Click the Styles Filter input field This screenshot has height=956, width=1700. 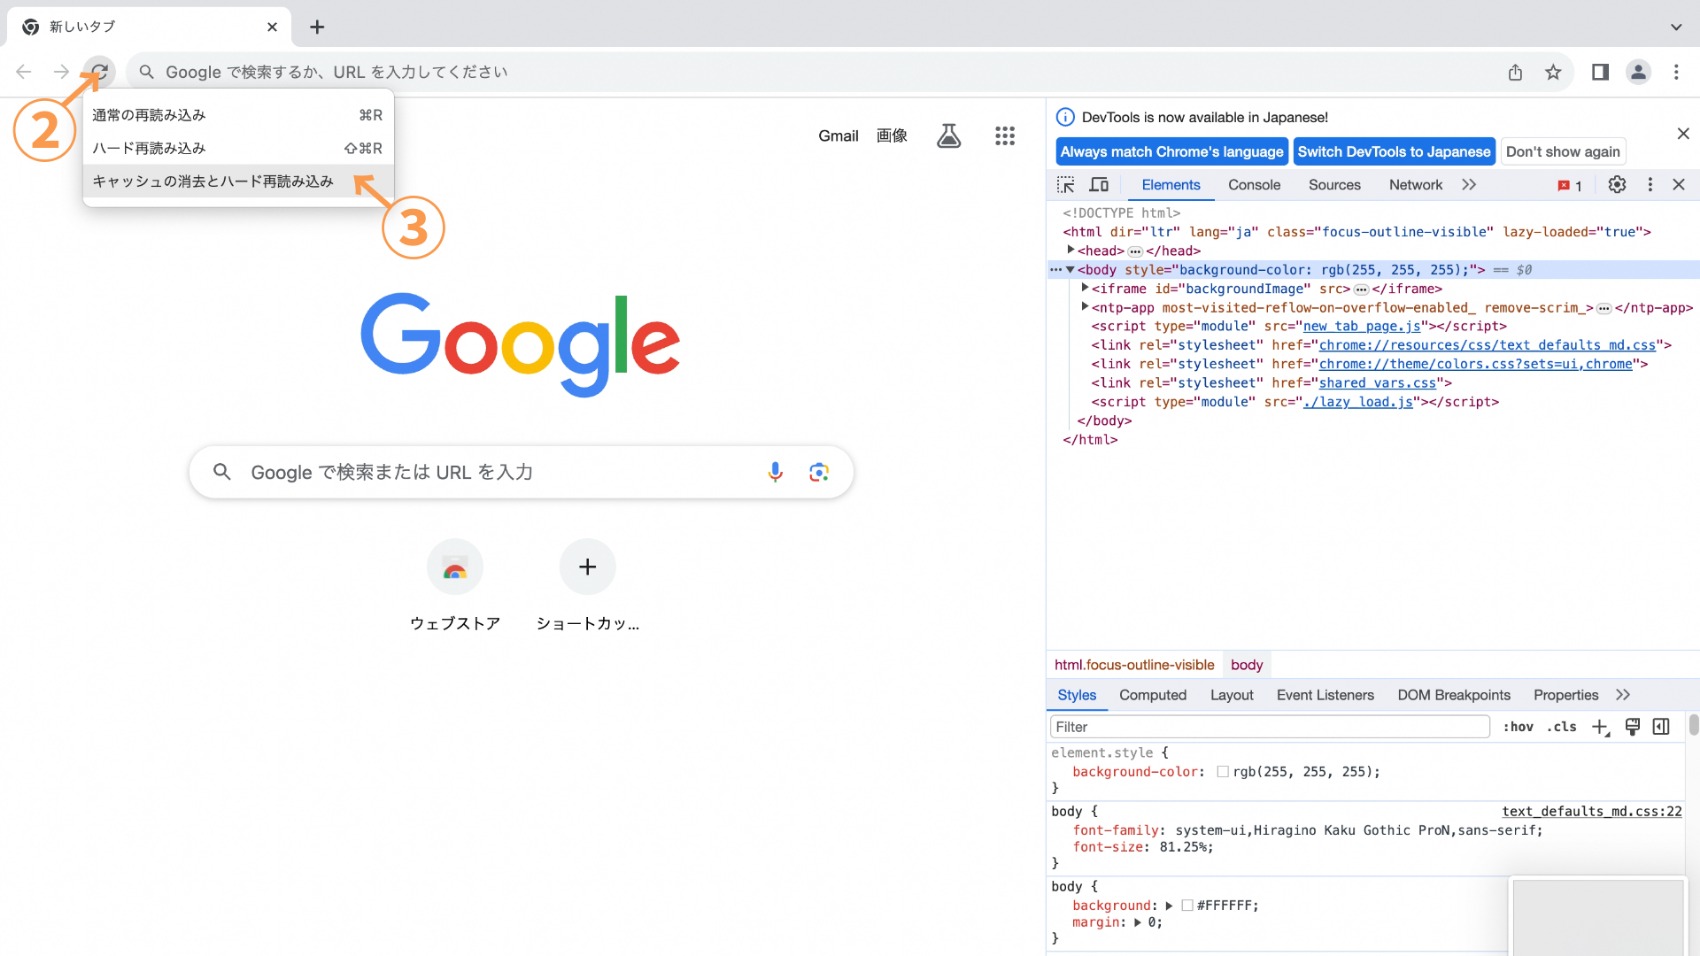[1270, 727]
